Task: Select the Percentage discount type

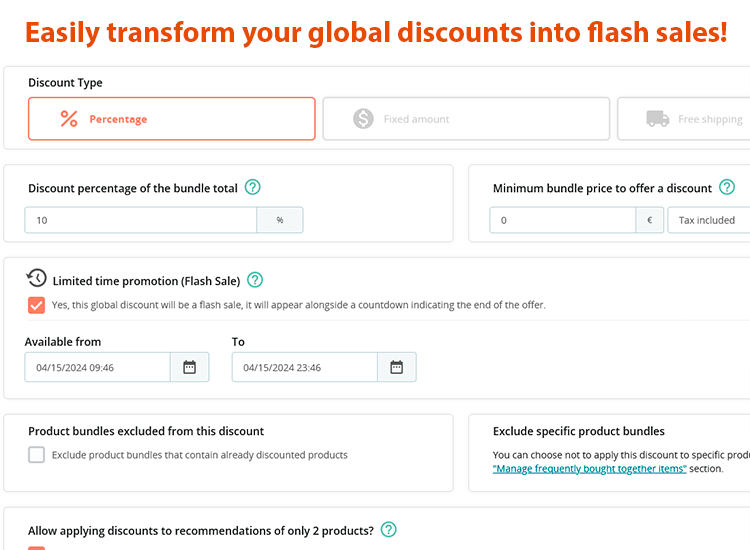Action: pos(172,119)
